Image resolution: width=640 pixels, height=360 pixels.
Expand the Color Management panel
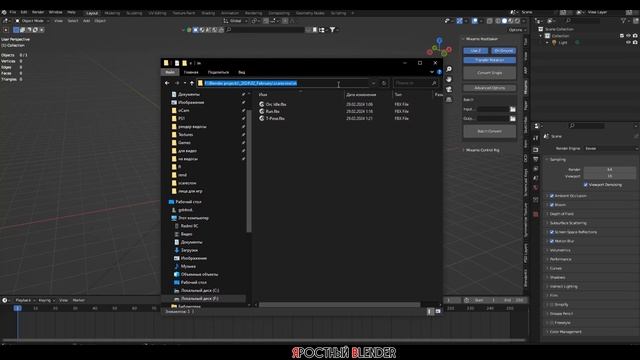click(x=565, y=332)
